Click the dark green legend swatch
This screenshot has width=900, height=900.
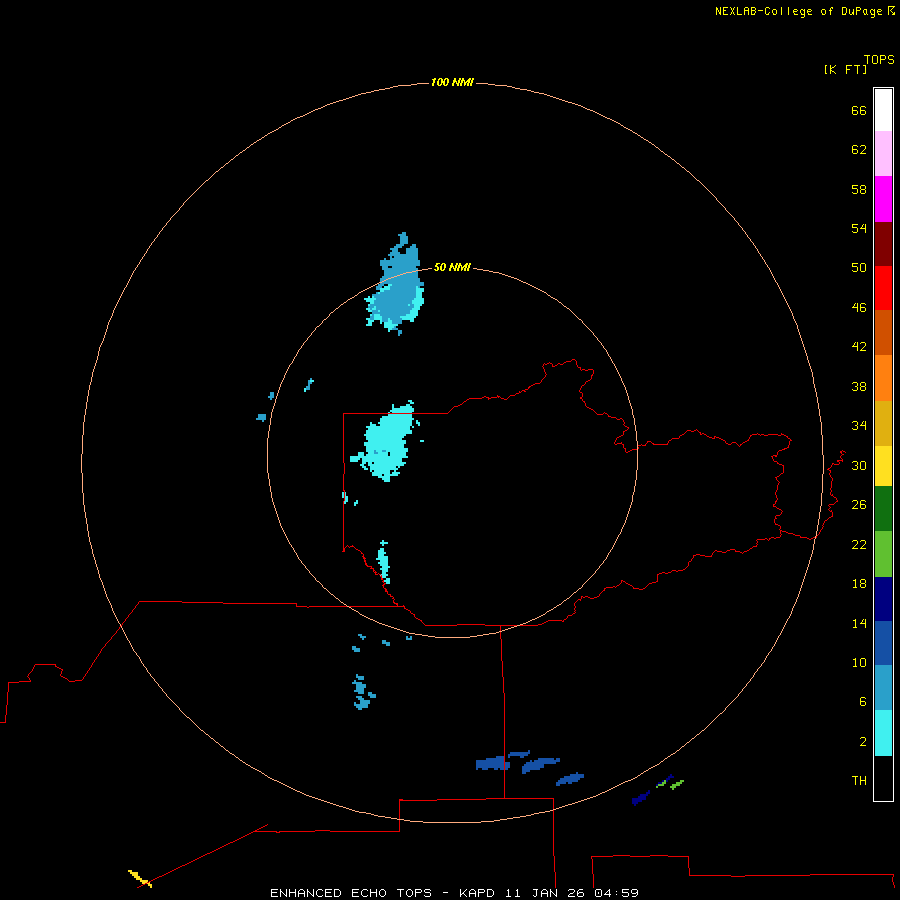883,509
